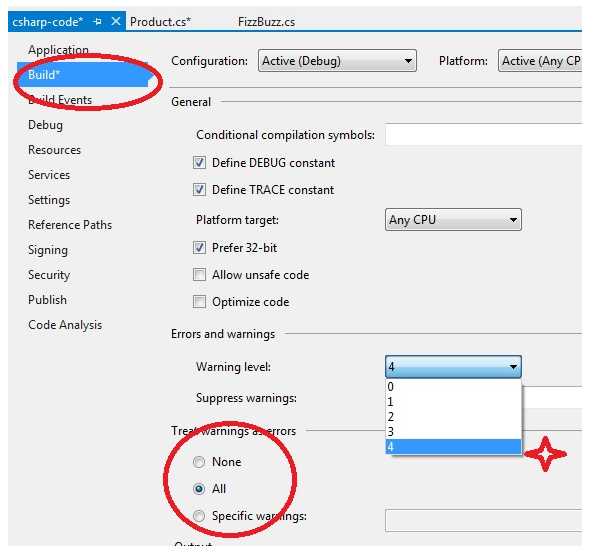Screen dimensions: 594x552
Task: Toggle Define TRACE constant checkbox
Action: (199, 189)
